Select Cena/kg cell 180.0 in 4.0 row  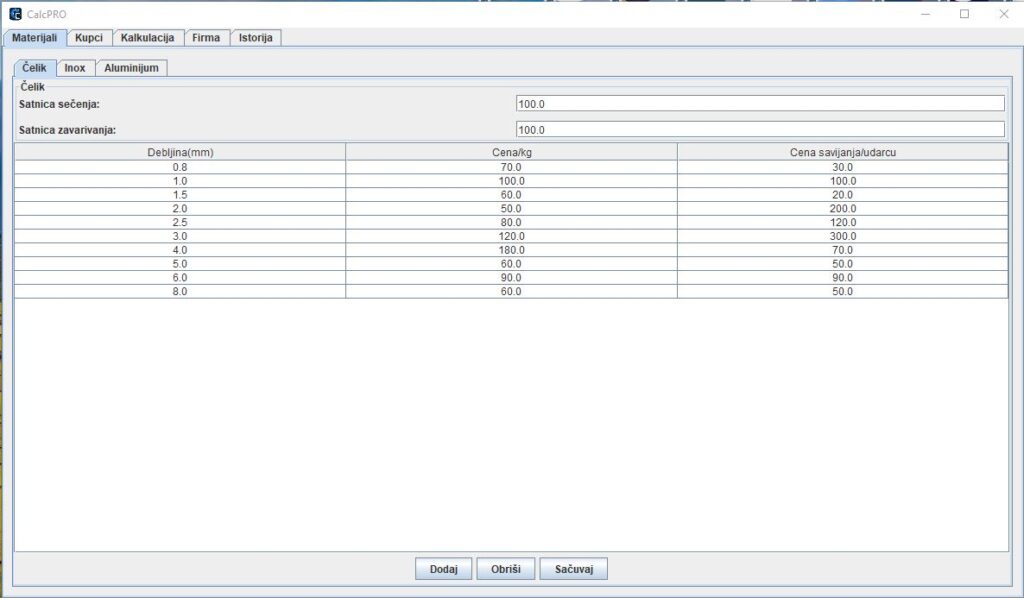point(511,250)
